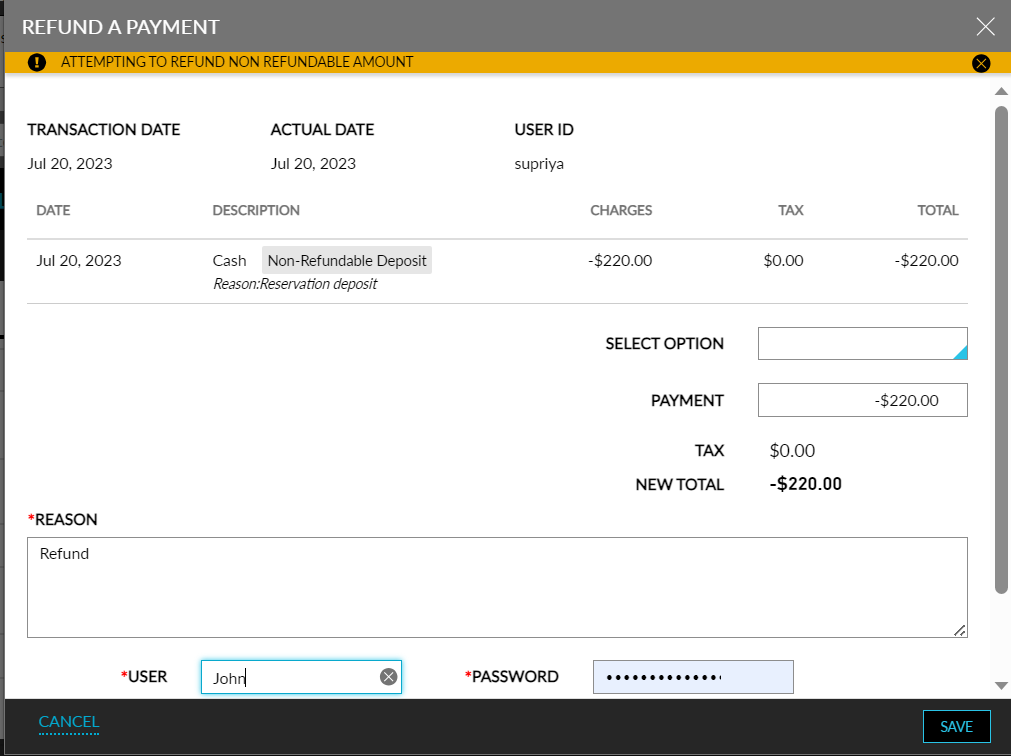This screenshot has height=756, width=1011.
Task: Click the scrollbar up arrow
Action: [x=1001, y=91]
